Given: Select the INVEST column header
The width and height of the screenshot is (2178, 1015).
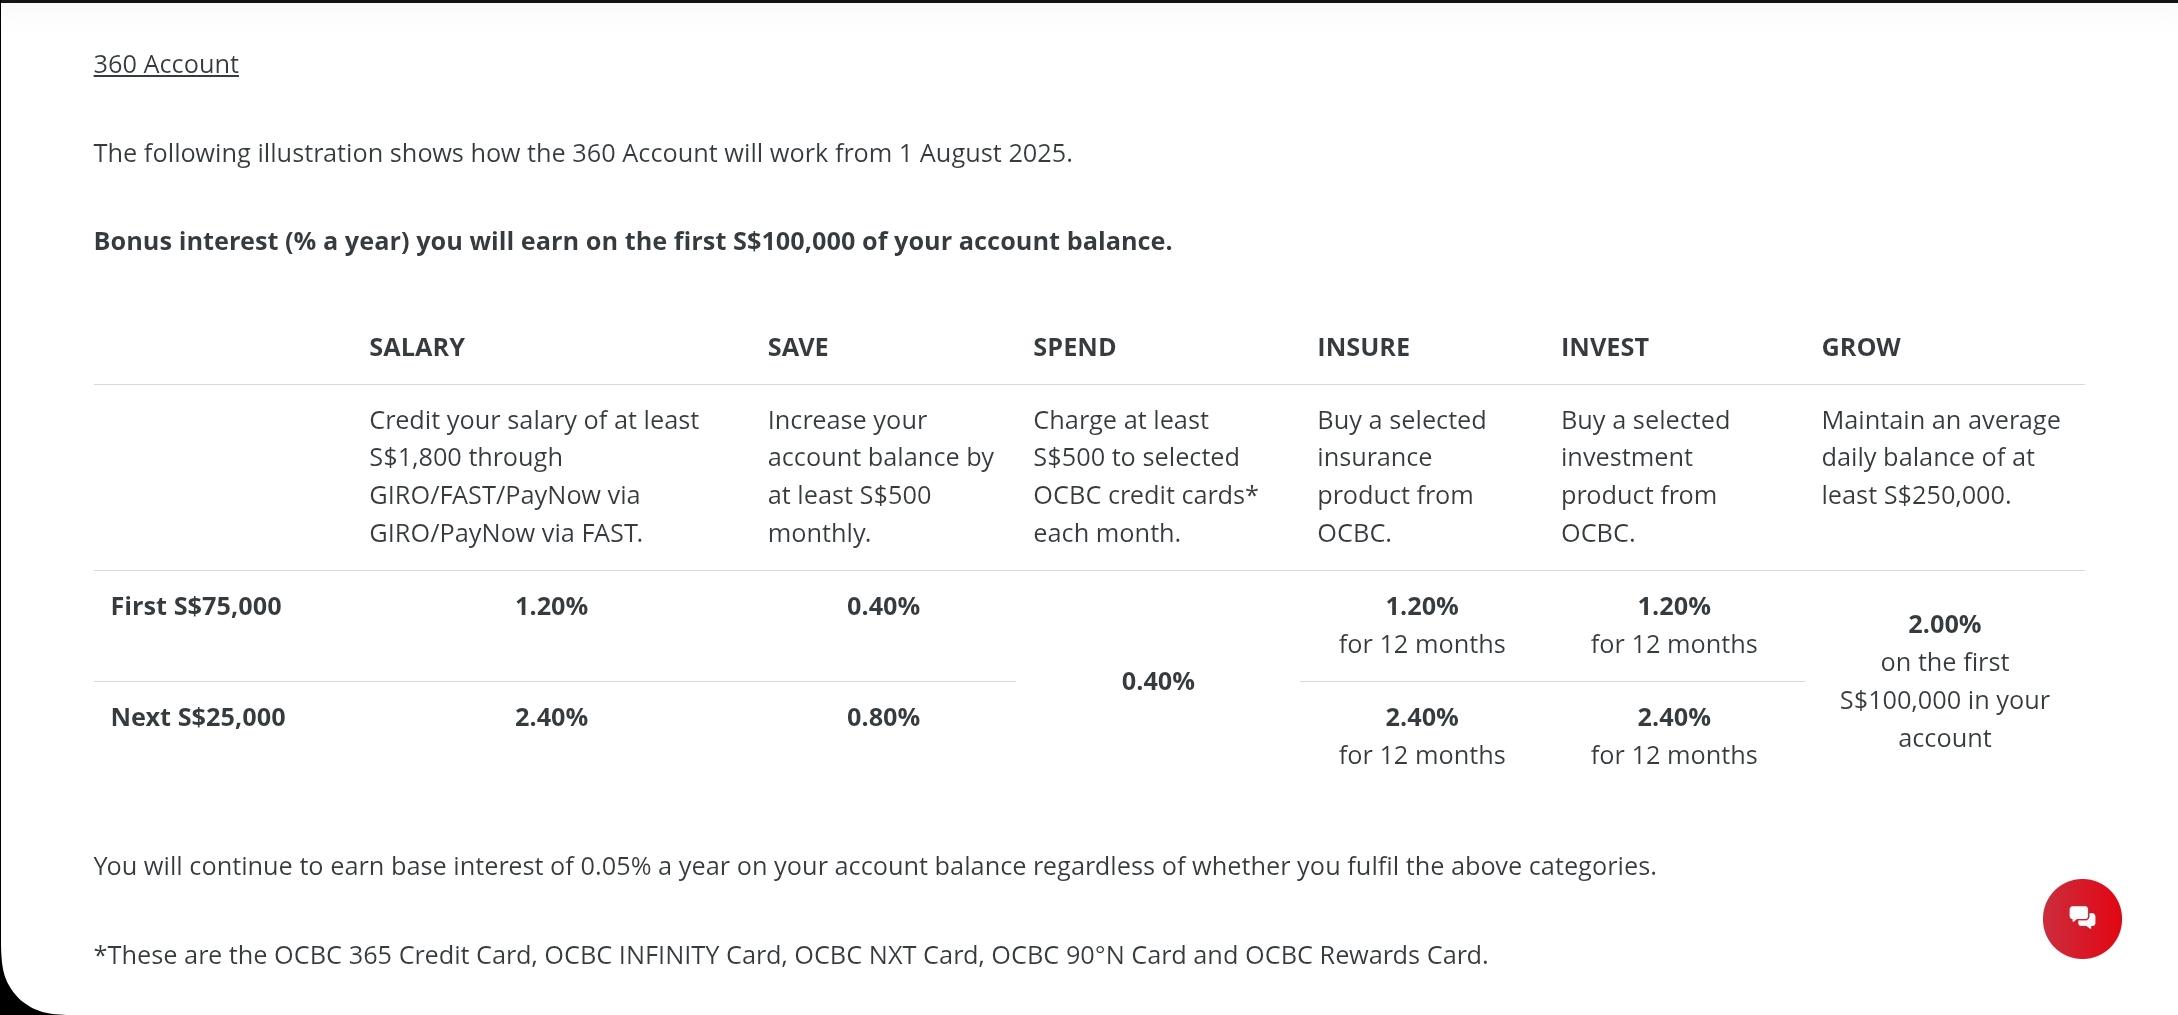Looking at the screenshot, I should click(x=1604, y=347).
